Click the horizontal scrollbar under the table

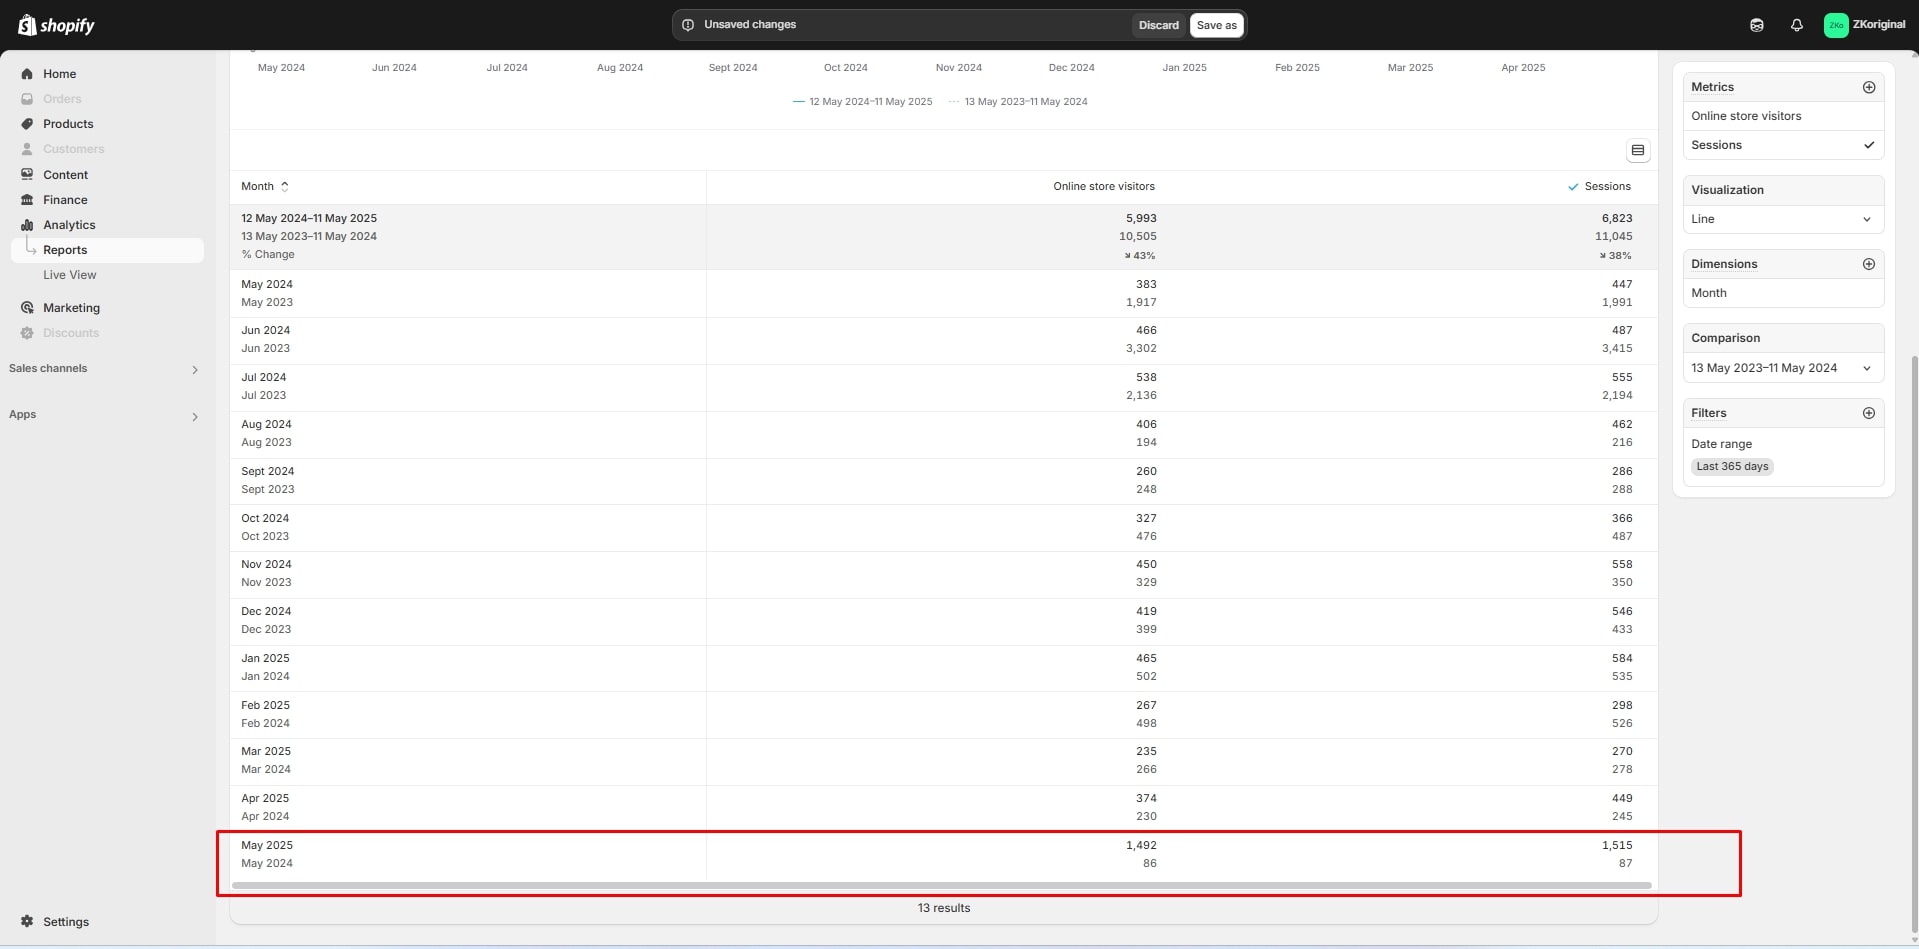(x=943, y=885)
